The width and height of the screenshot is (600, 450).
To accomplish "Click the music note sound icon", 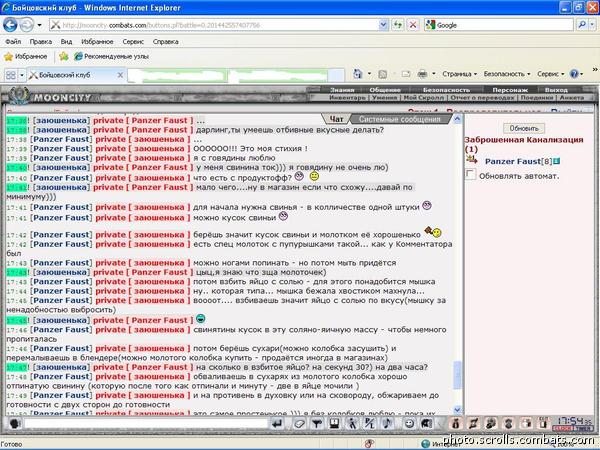I will coord(387,423).
